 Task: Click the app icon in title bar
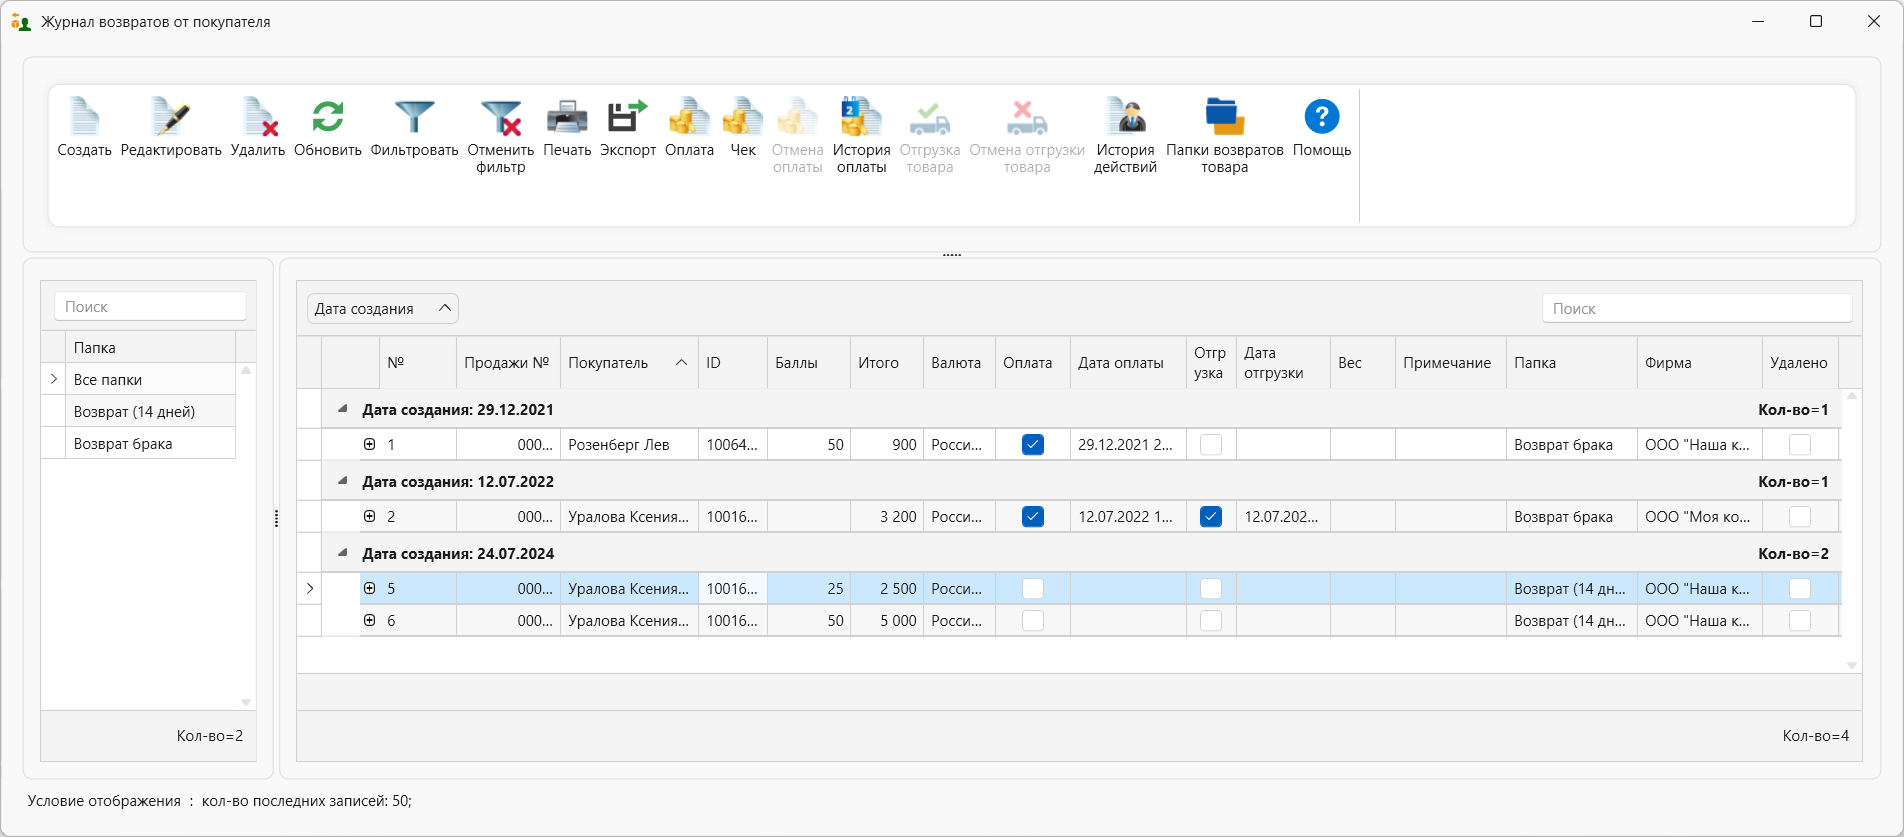click(x=21, y=22)
